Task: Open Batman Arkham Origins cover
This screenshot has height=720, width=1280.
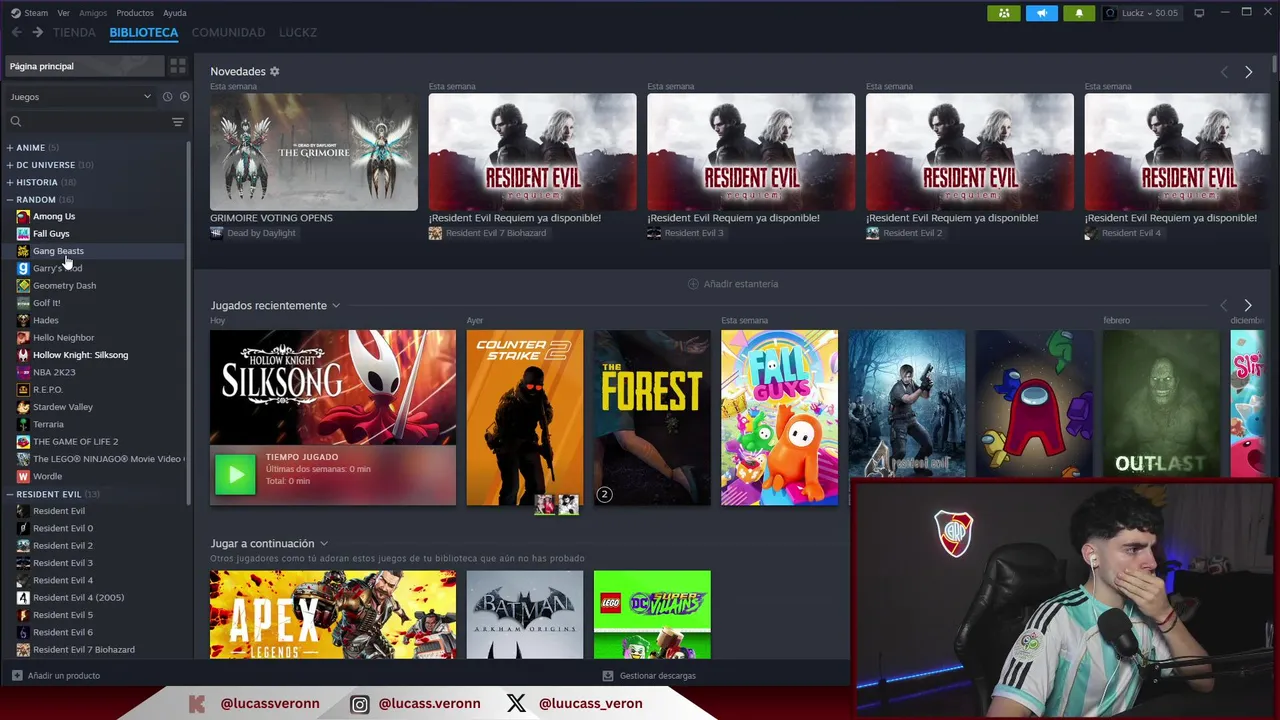Action: 524,615
